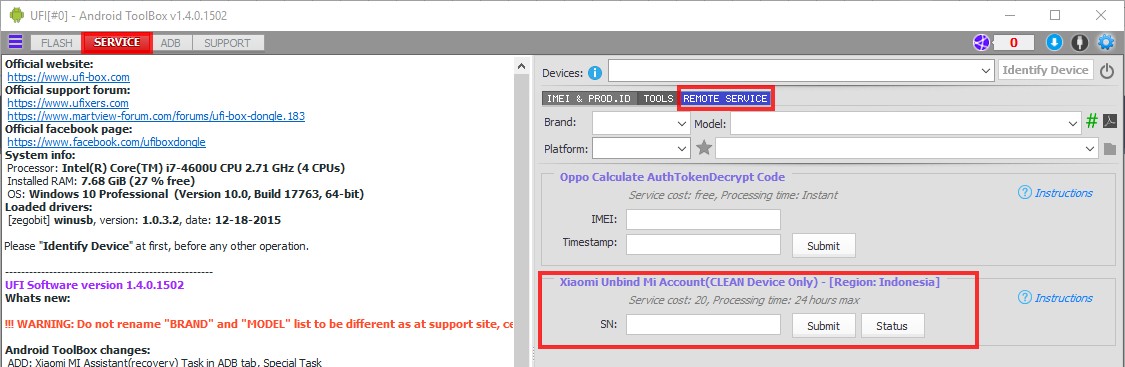Open the ADB tab

tap(171, 43)
